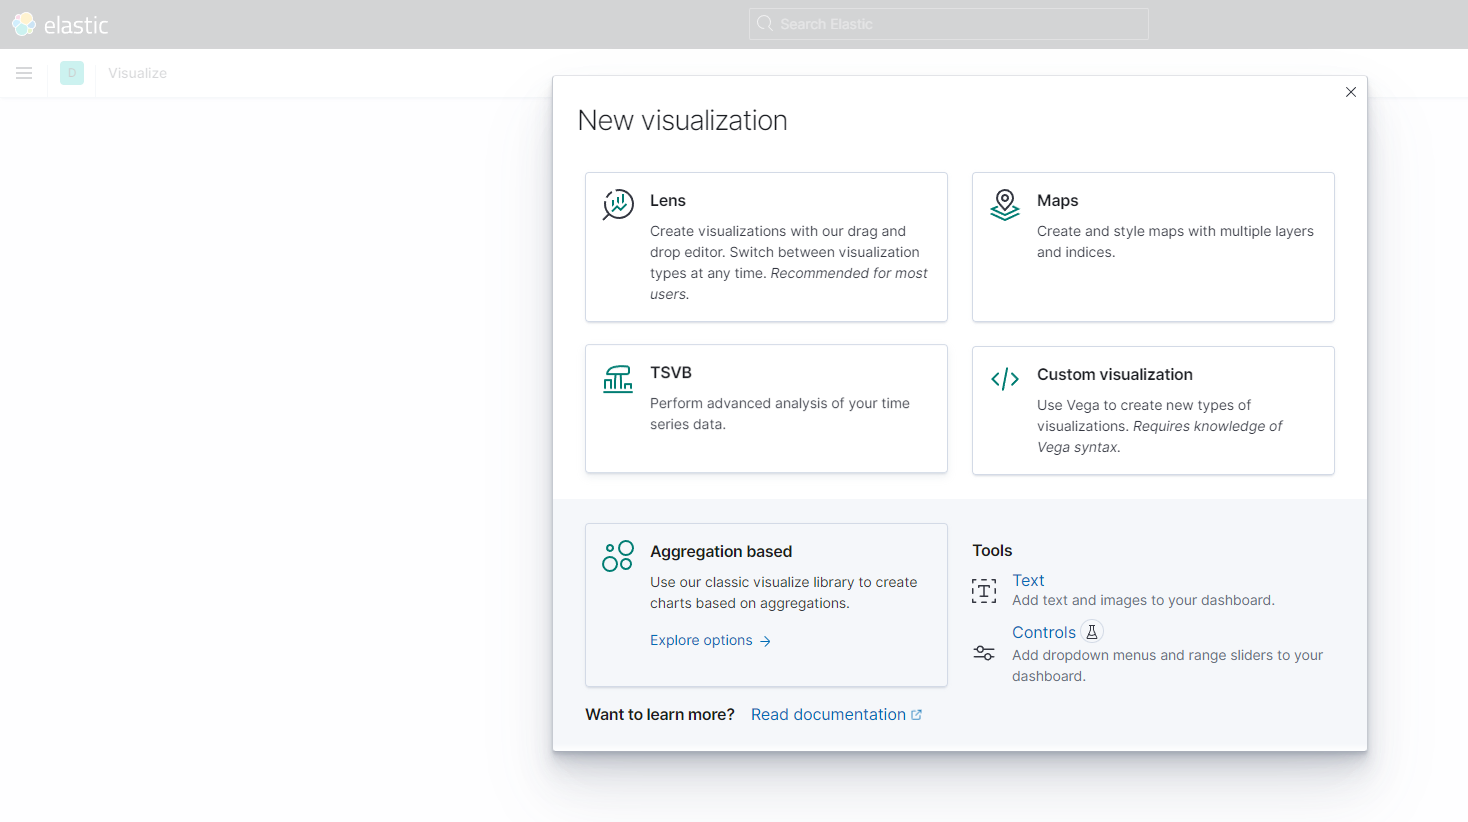Click the New visualization heading
Viewport: 1468px width, 822px height.
pyautogui.click(x=683, y=121)
